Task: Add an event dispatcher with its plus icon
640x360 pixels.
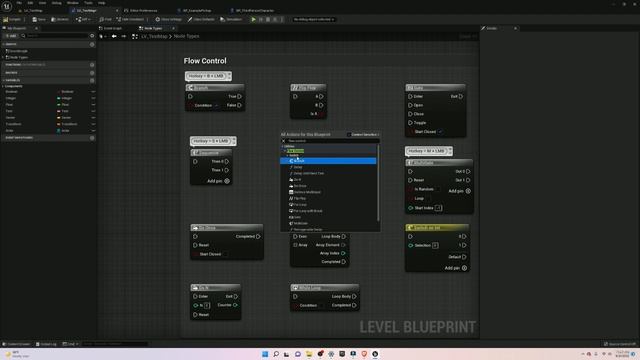Action: (92, 138)
